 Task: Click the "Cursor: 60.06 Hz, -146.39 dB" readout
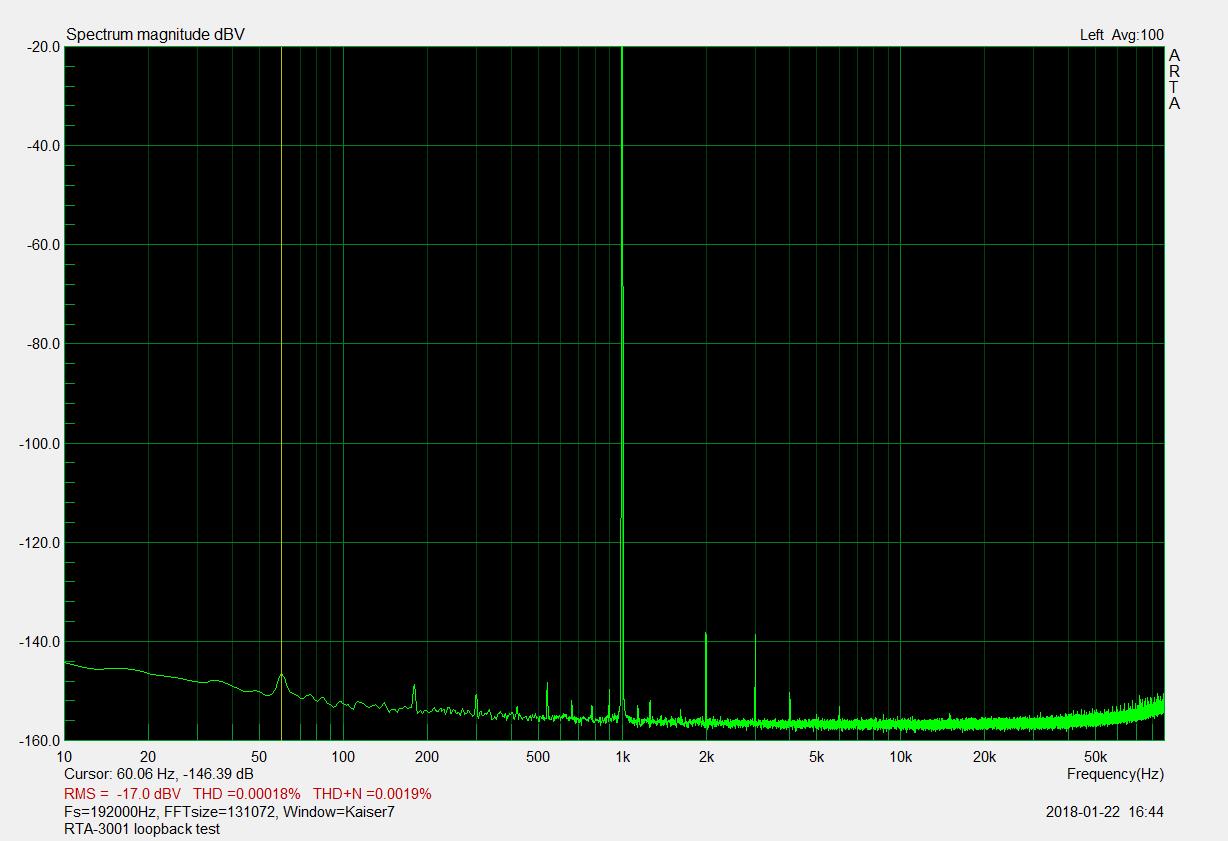pos(158,774)
